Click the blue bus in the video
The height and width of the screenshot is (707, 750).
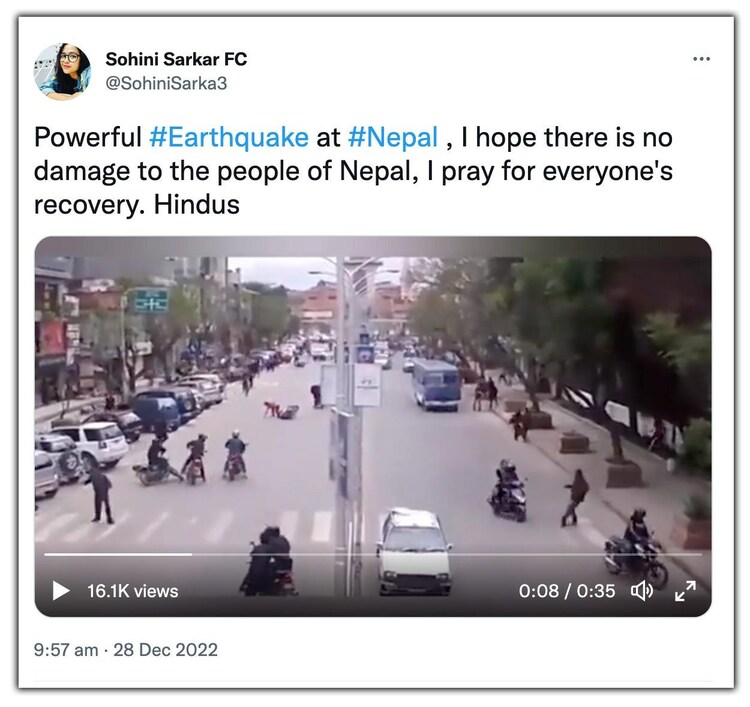coord(436,385)
